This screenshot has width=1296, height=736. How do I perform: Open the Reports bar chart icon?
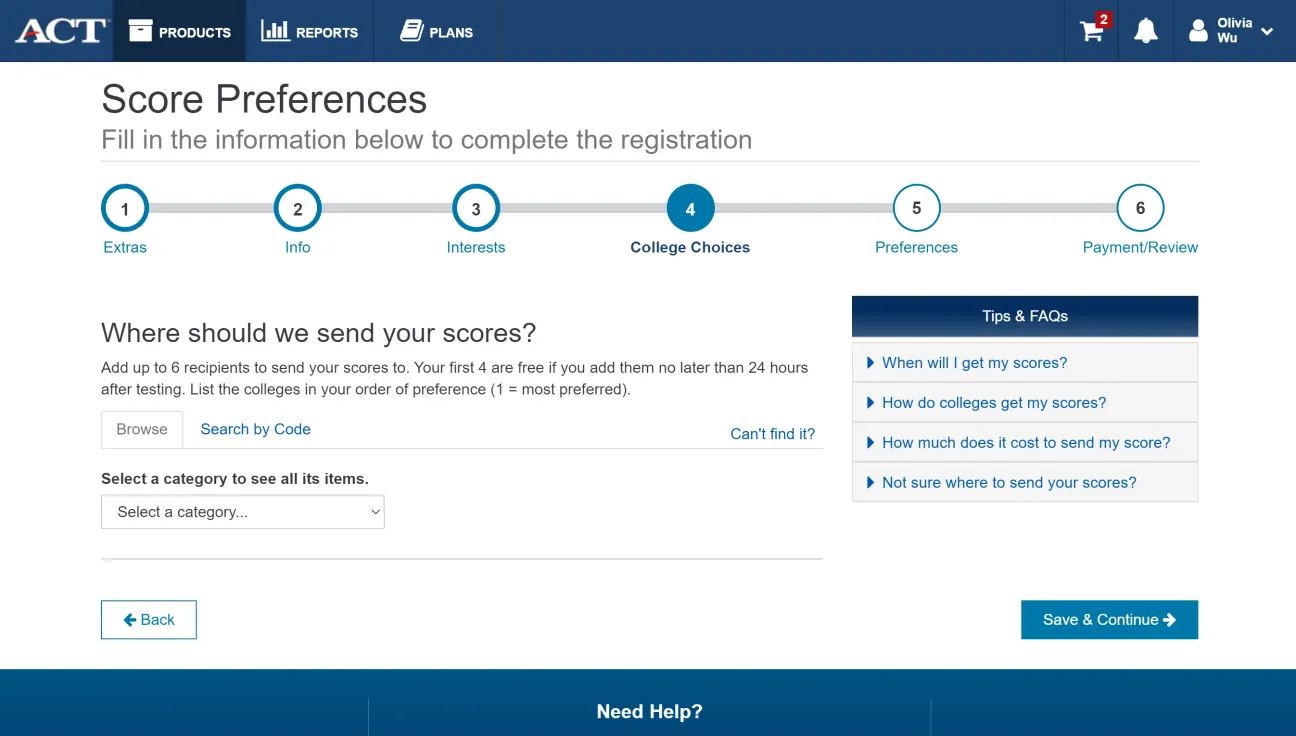(275, 31)
